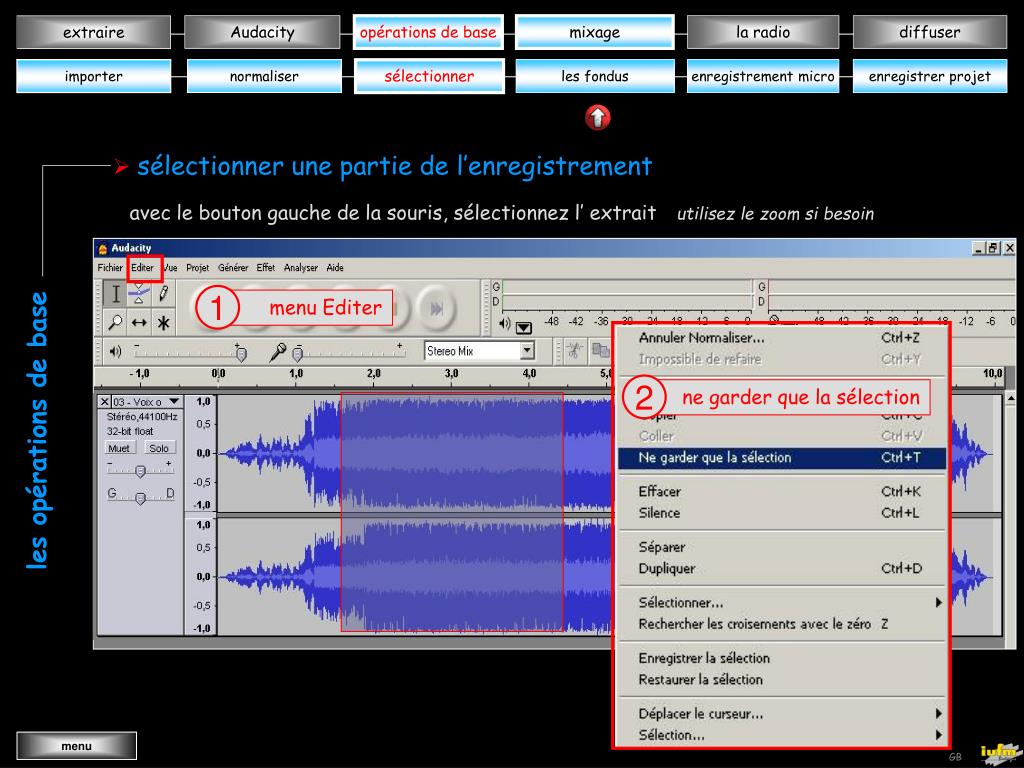1024x768 pixels.
Task: Open the Stereo Mix input source dropdown
Action: [528, 351]
